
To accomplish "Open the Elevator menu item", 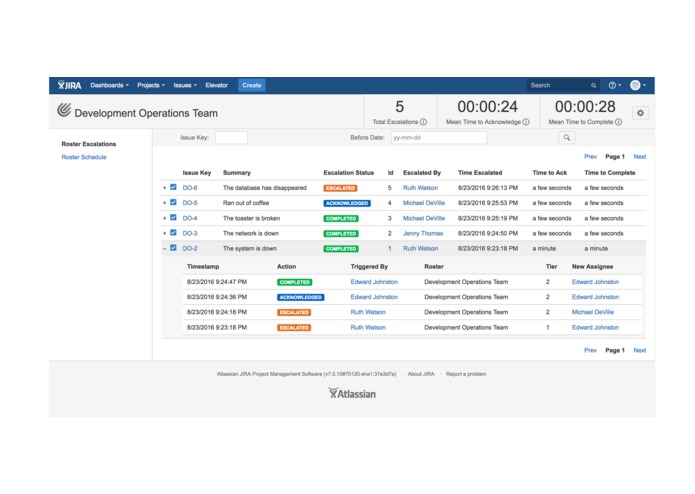I will [216, 85].
